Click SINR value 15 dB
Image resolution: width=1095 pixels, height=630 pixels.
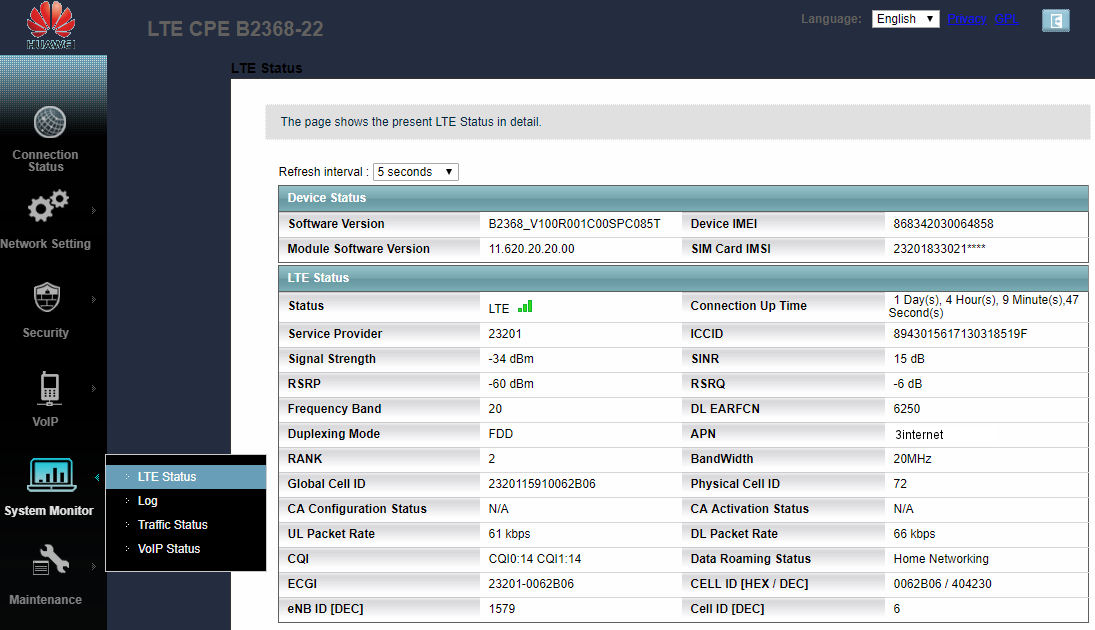point(909,359)
